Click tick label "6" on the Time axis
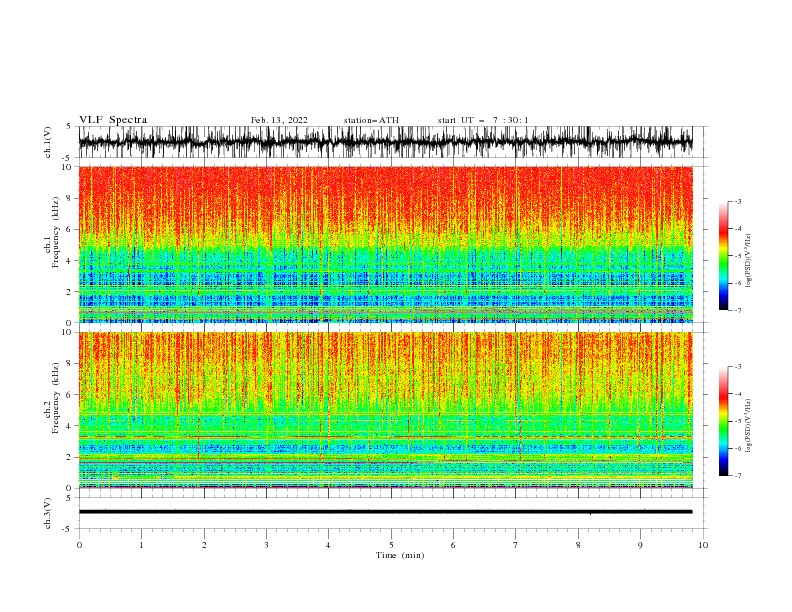This screenshot has width=792, height=612. (x=453, y=545)
